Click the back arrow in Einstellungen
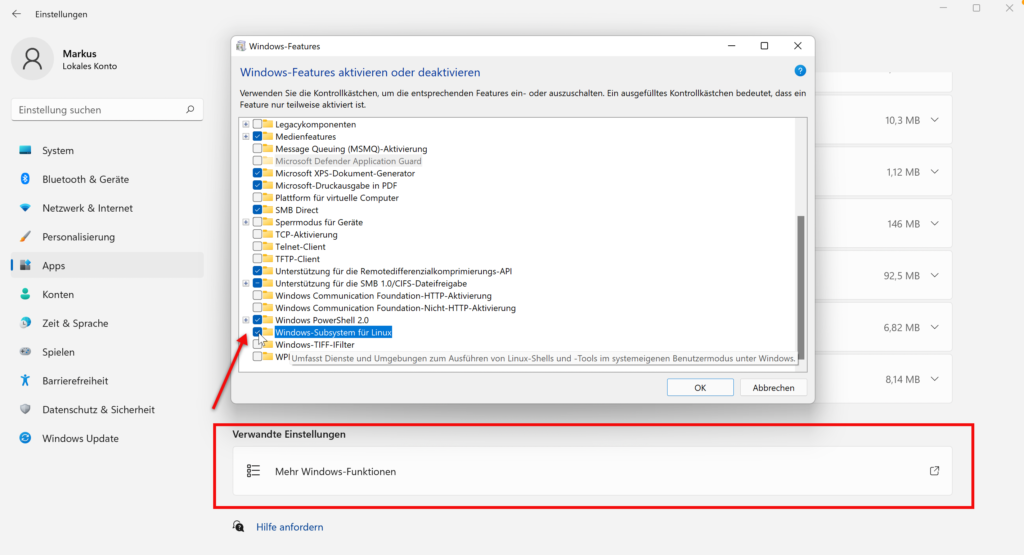 click(16, 14)
